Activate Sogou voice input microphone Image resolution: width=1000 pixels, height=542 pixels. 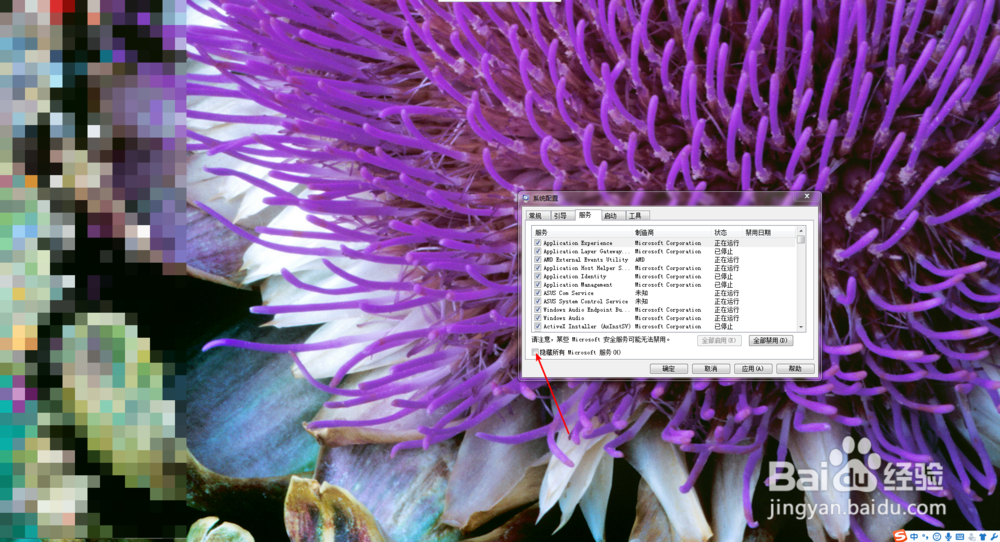coord(948,536)
